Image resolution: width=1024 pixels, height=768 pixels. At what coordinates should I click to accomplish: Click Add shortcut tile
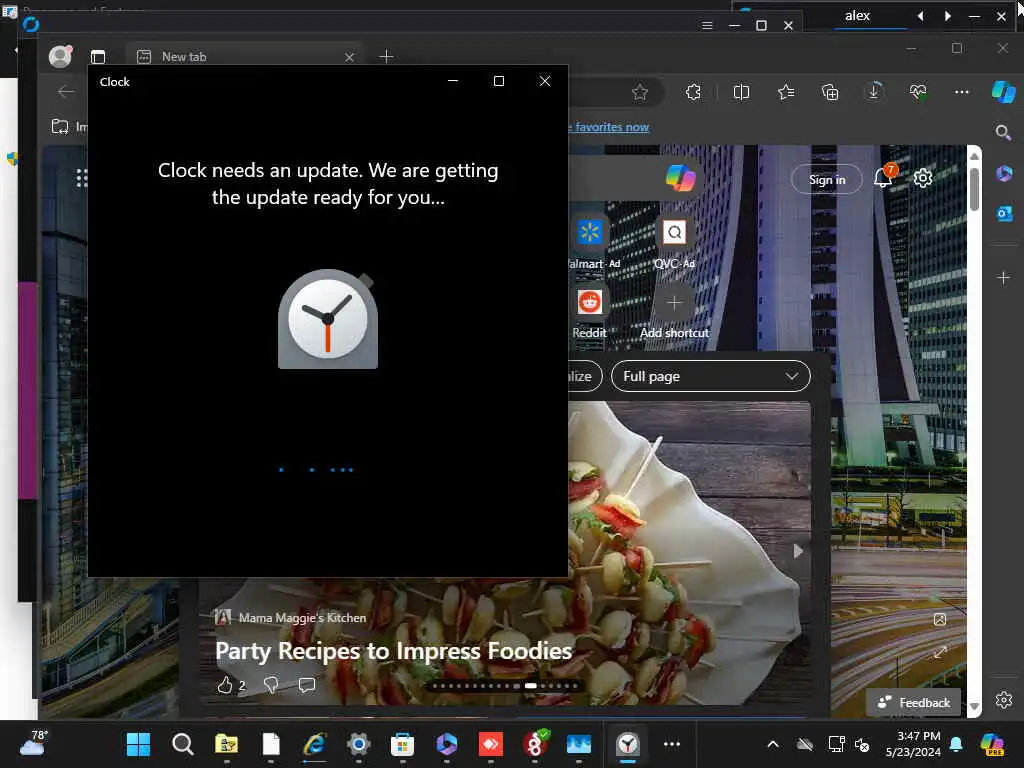(x=674, y=303)
